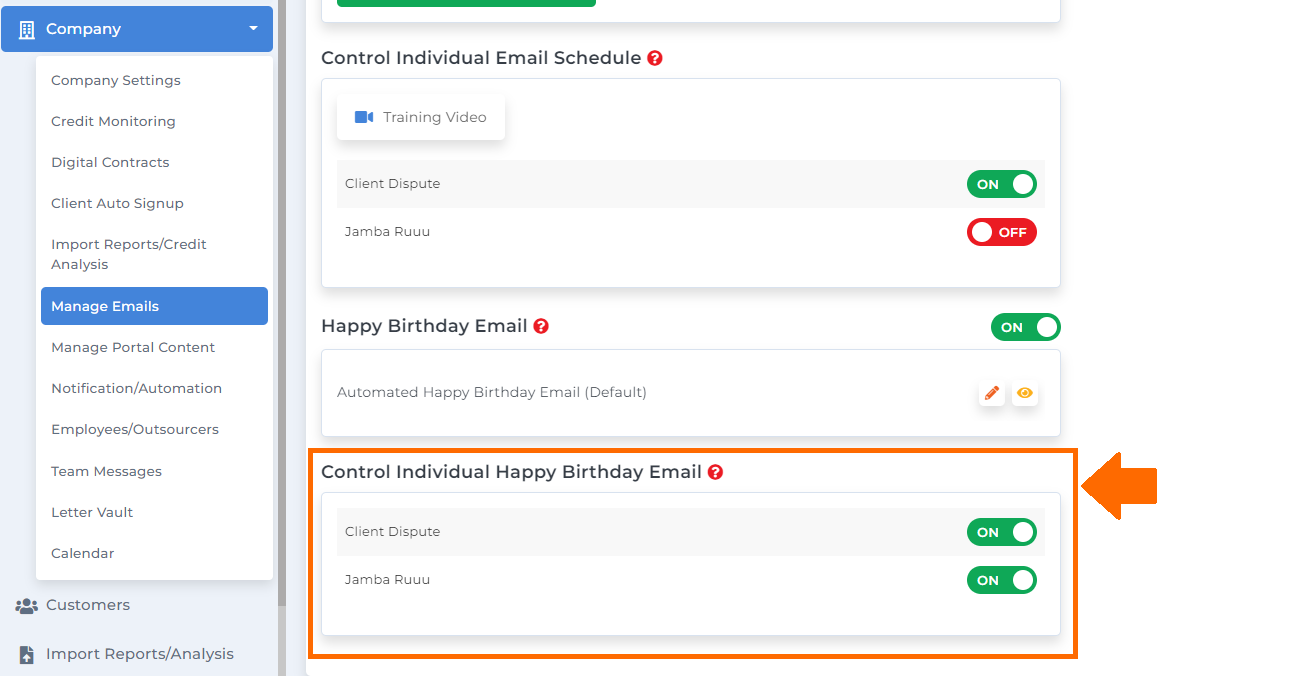
Task: Click the sidebar vertical scrollbar
Action: click(282, 300)
